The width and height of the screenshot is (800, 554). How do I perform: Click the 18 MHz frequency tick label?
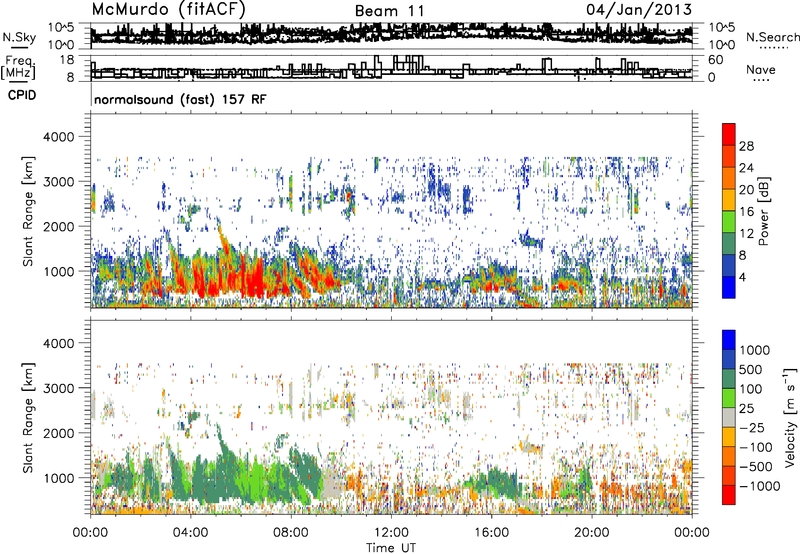pyautogui.click(x=67, y=60)
